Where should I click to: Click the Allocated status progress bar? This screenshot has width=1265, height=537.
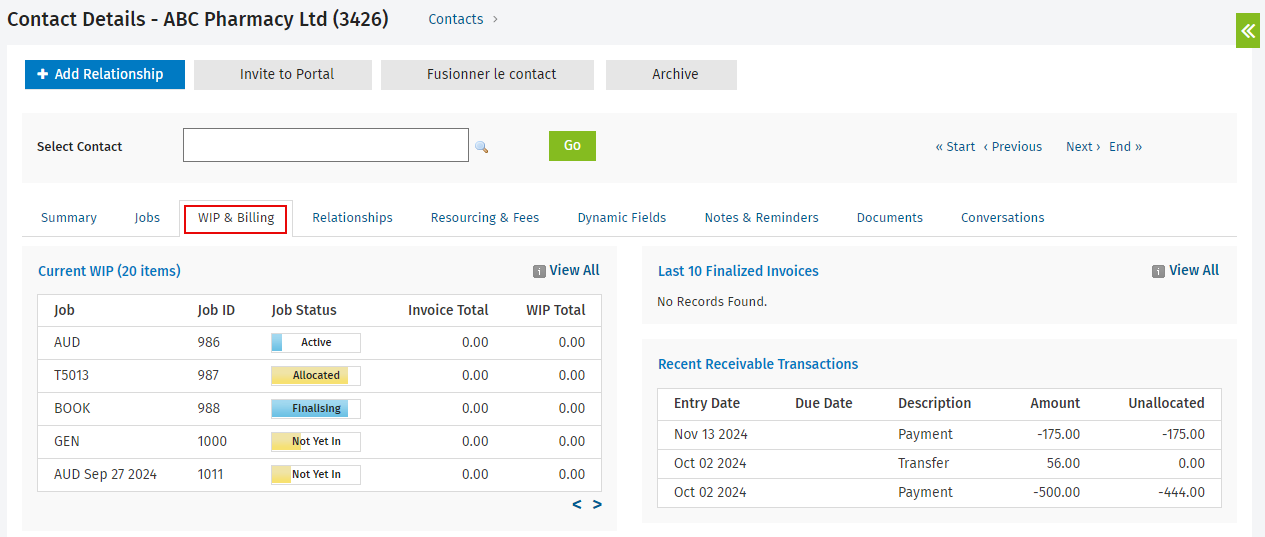pyautogui.click(x=316, y=376)
